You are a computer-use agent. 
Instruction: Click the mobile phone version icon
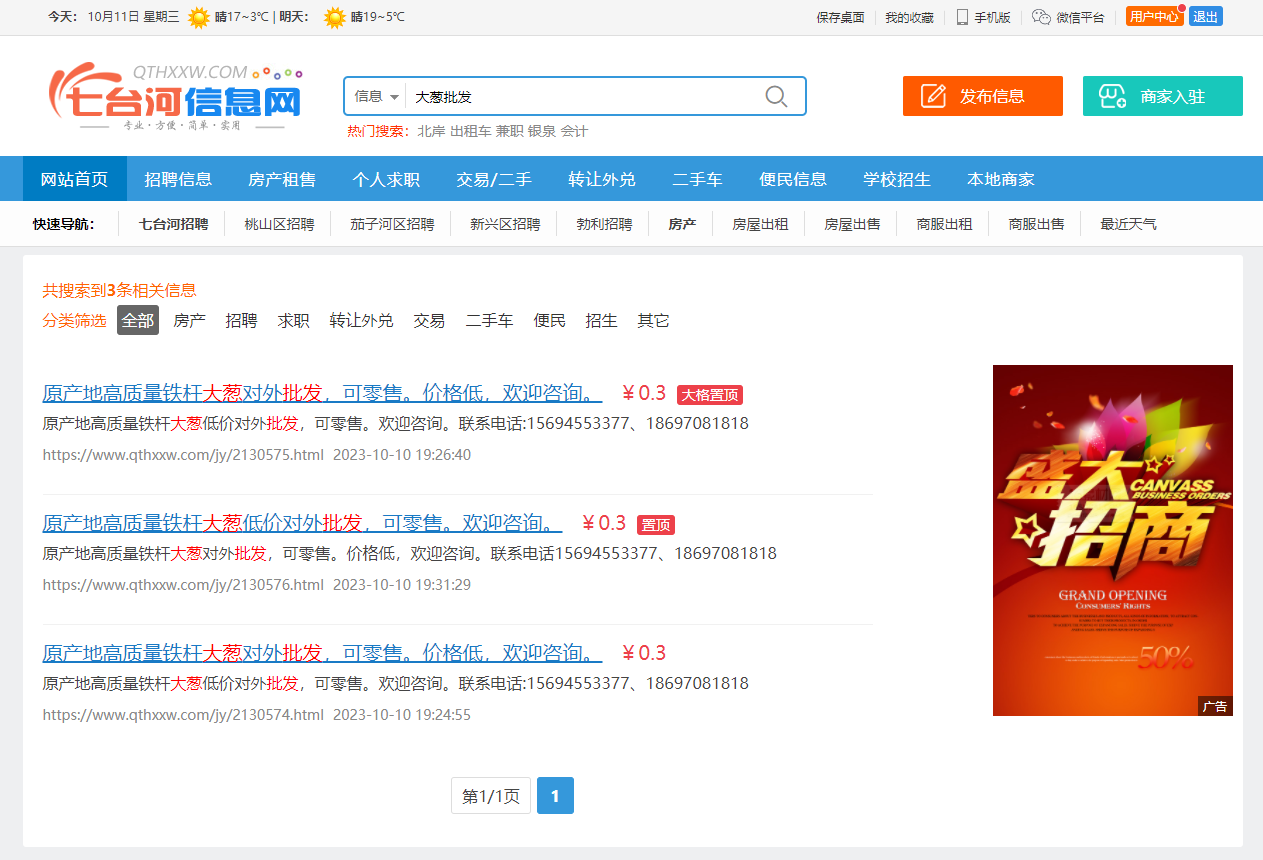tap(962, 17)
